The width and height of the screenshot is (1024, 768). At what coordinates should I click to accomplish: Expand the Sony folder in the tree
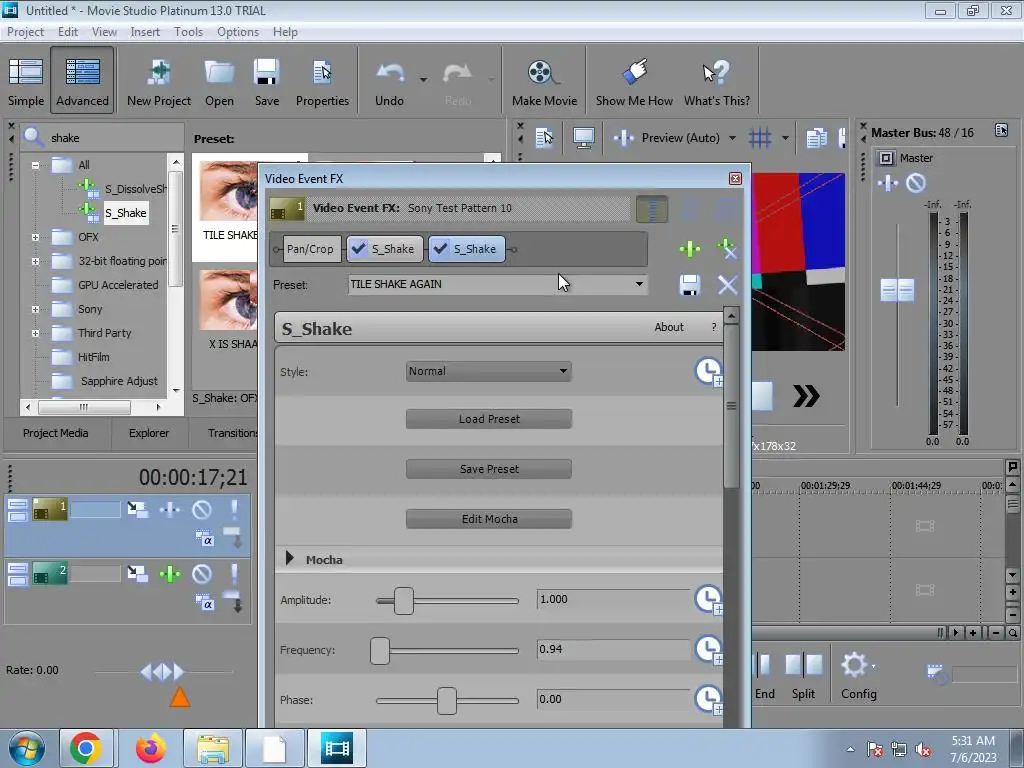point(35,310)
